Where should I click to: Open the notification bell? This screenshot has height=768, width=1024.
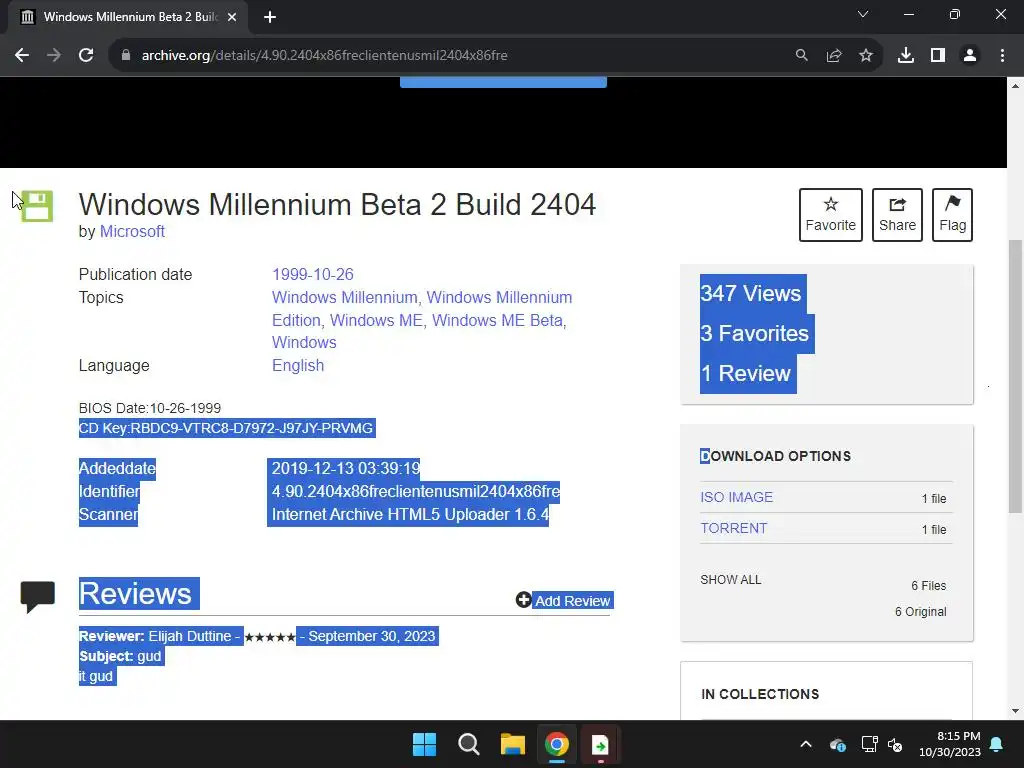pos(997,744)
